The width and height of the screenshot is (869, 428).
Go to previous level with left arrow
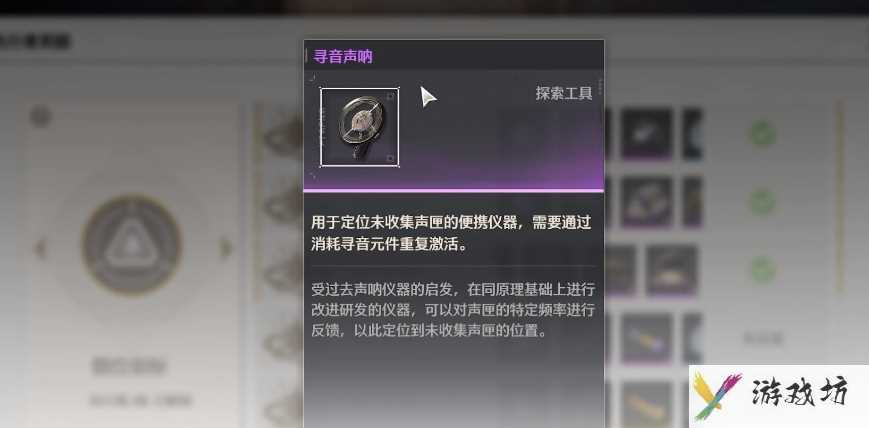pyautogui.click(x=40, y=248)
